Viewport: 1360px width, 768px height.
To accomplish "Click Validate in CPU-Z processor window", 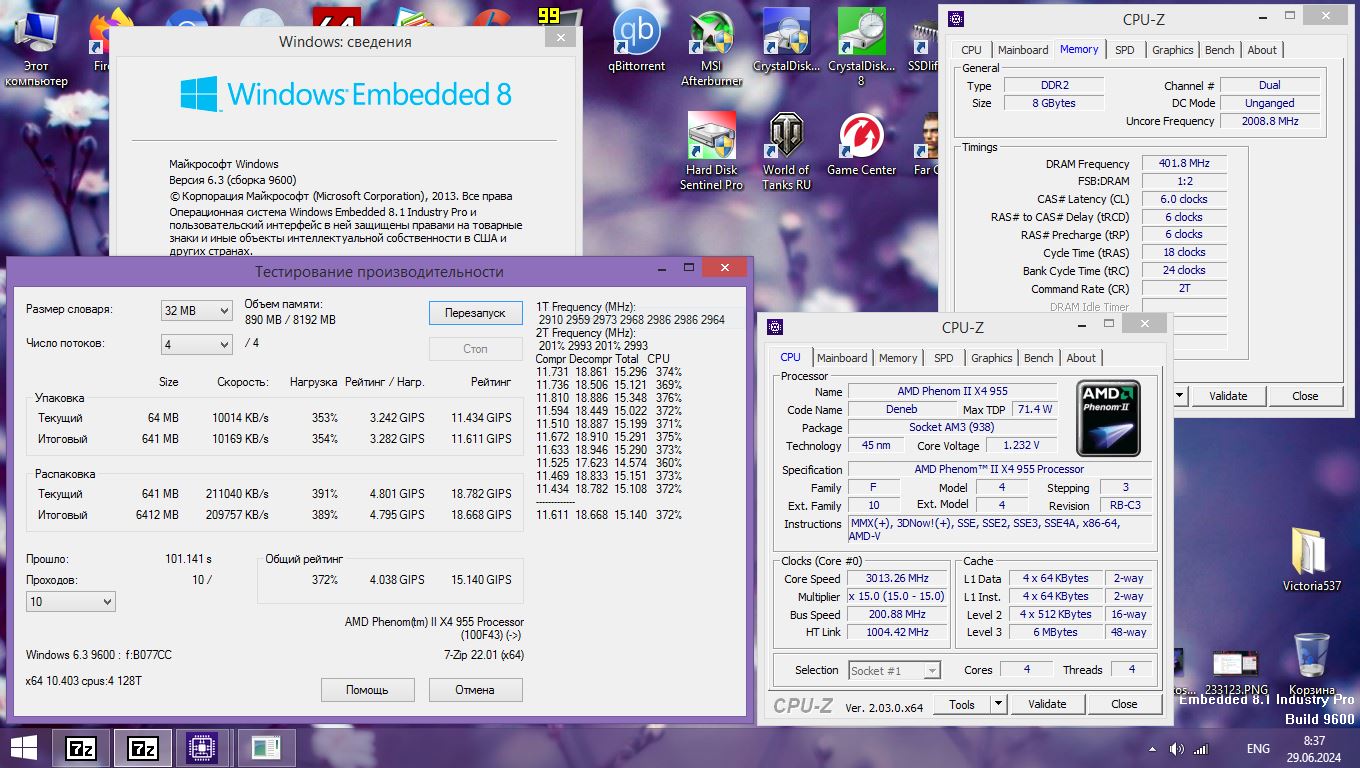I will tap(1047, 704).
